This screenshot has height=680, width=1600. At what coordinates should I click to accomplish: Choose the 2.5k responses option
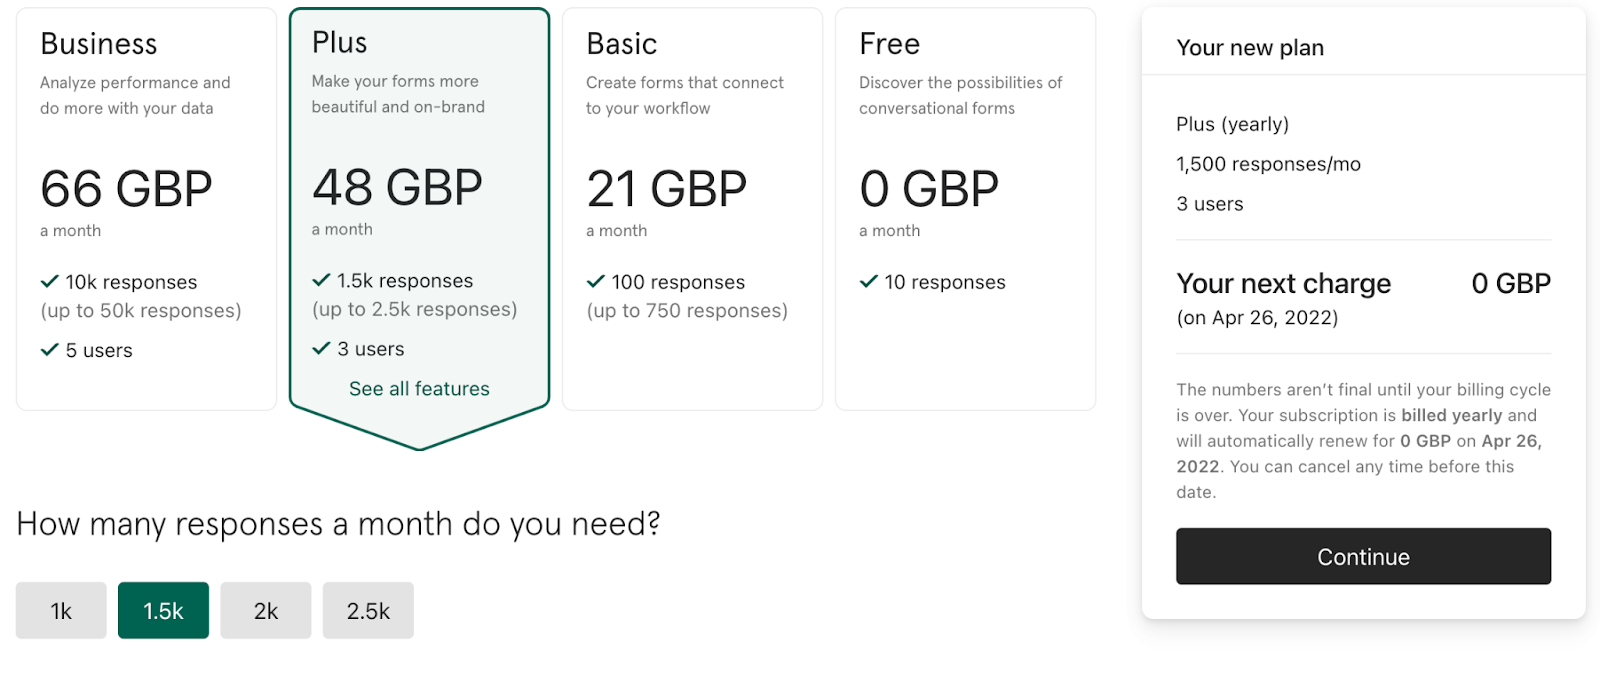(x=368, y=610)
